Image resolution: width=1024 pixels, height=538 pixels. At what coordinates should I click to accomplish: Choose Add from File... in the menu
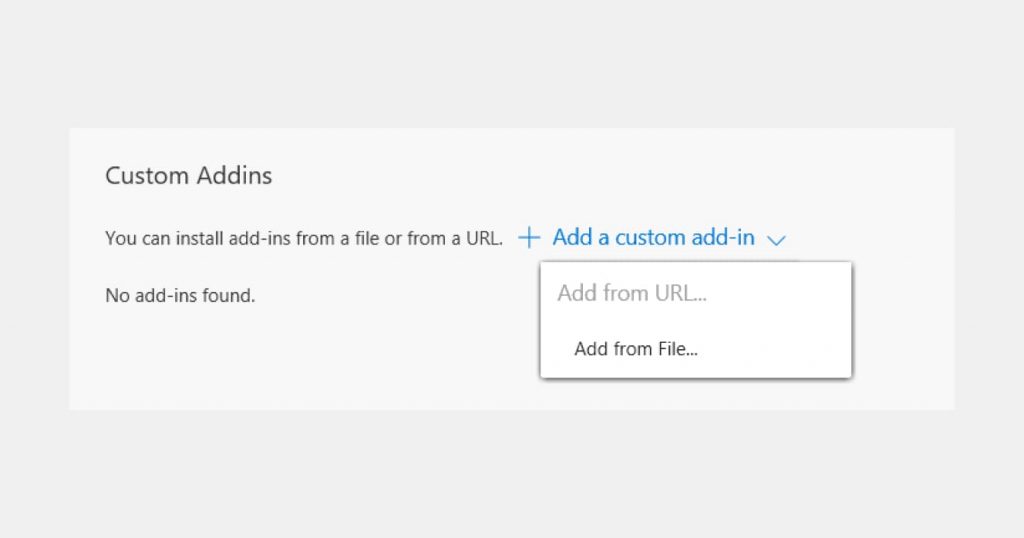[x=636, y=349]
